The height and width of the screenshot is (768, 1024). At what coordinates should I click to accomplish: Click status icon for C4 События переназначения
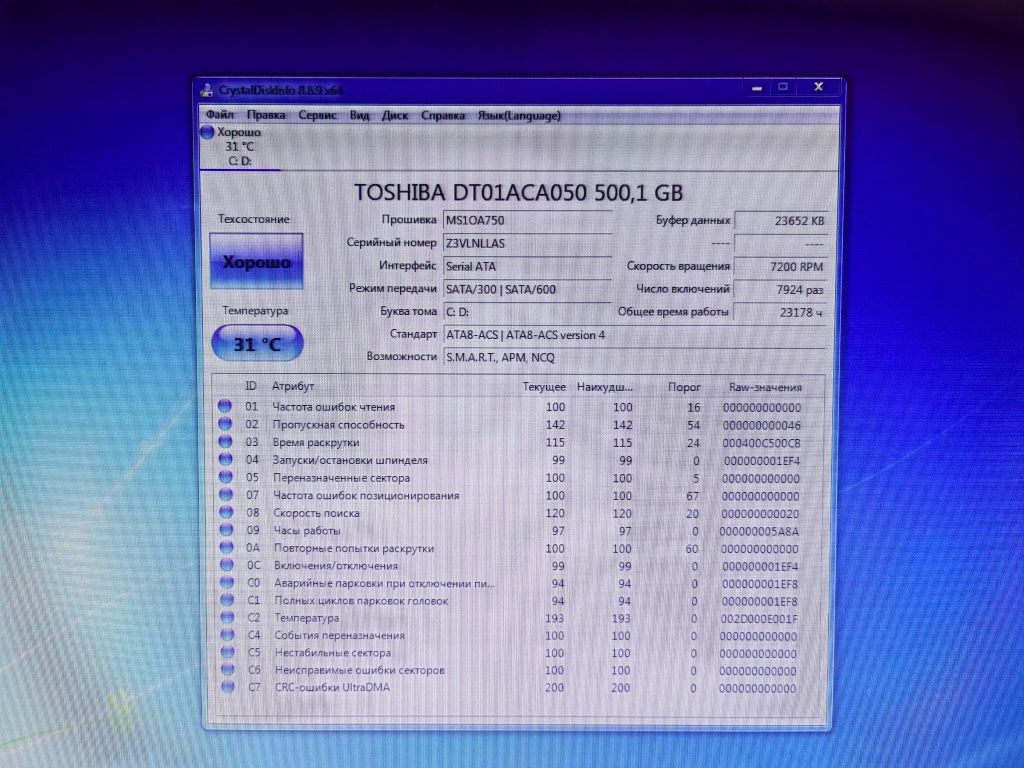[x=227, y=634]
